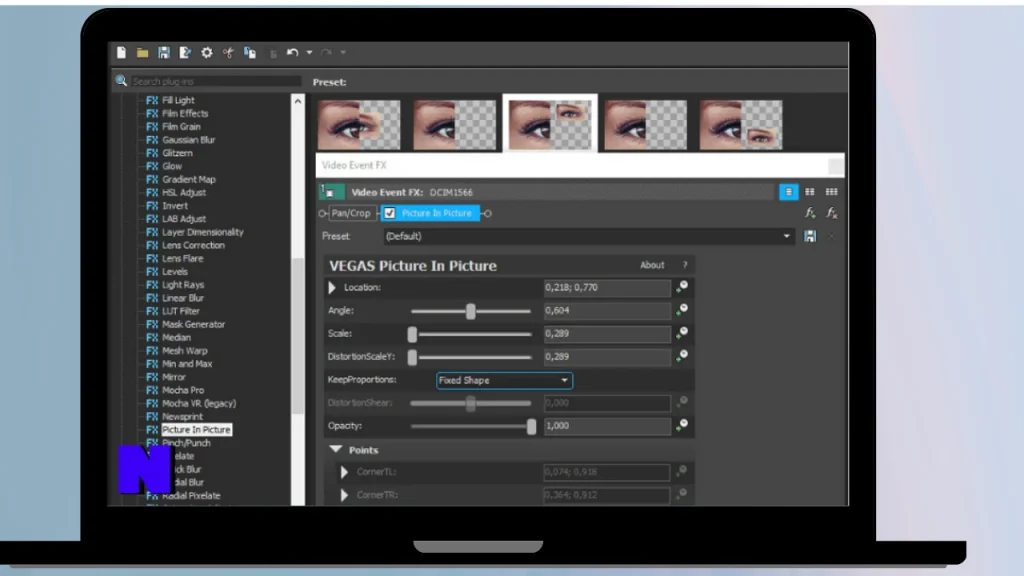This screenshot has height=576, width=1024.
Task: Click the Angle value field 0,604
Action: (x=607, y=311)
